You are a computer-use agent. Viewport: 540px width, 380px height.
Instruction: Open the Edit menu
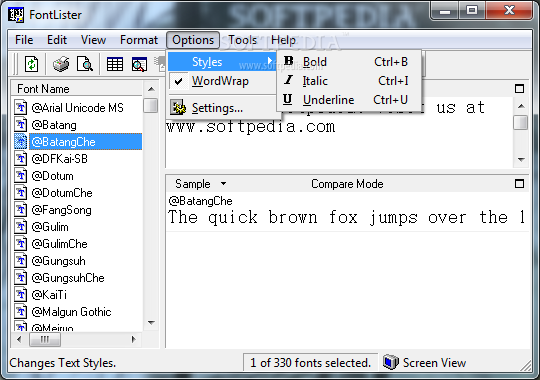(57, 40)
